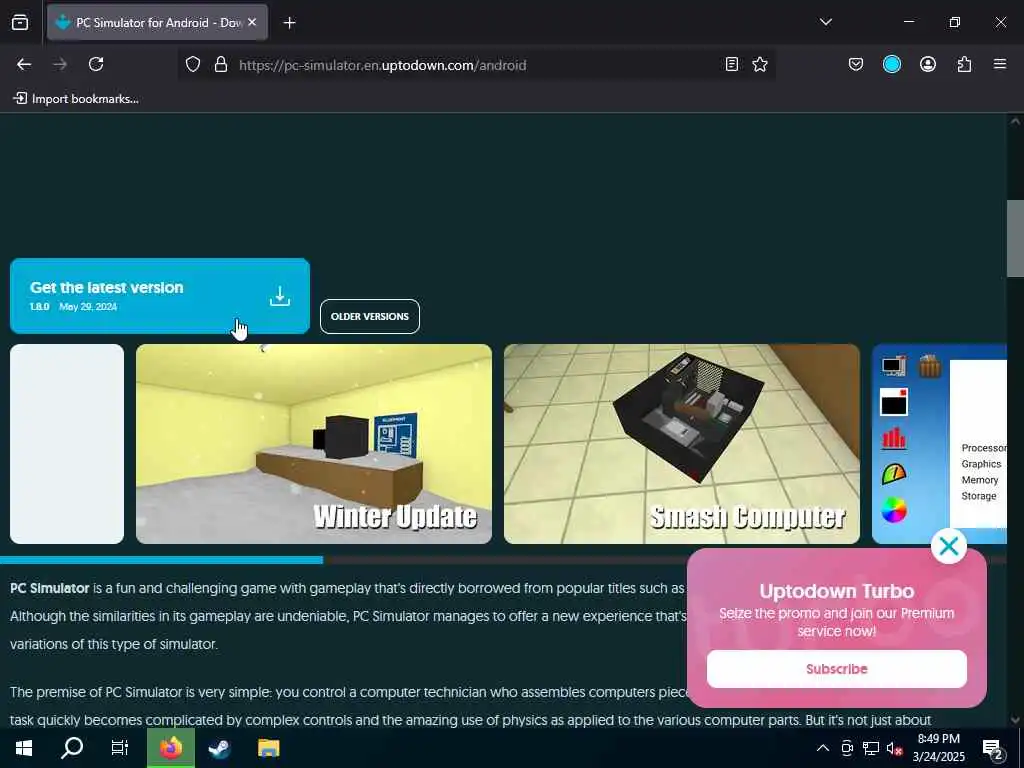Click the muted volume tray icon
The height and width of the screenshot is (768, 1024).
pyautogui.click(x=894, y=748)
